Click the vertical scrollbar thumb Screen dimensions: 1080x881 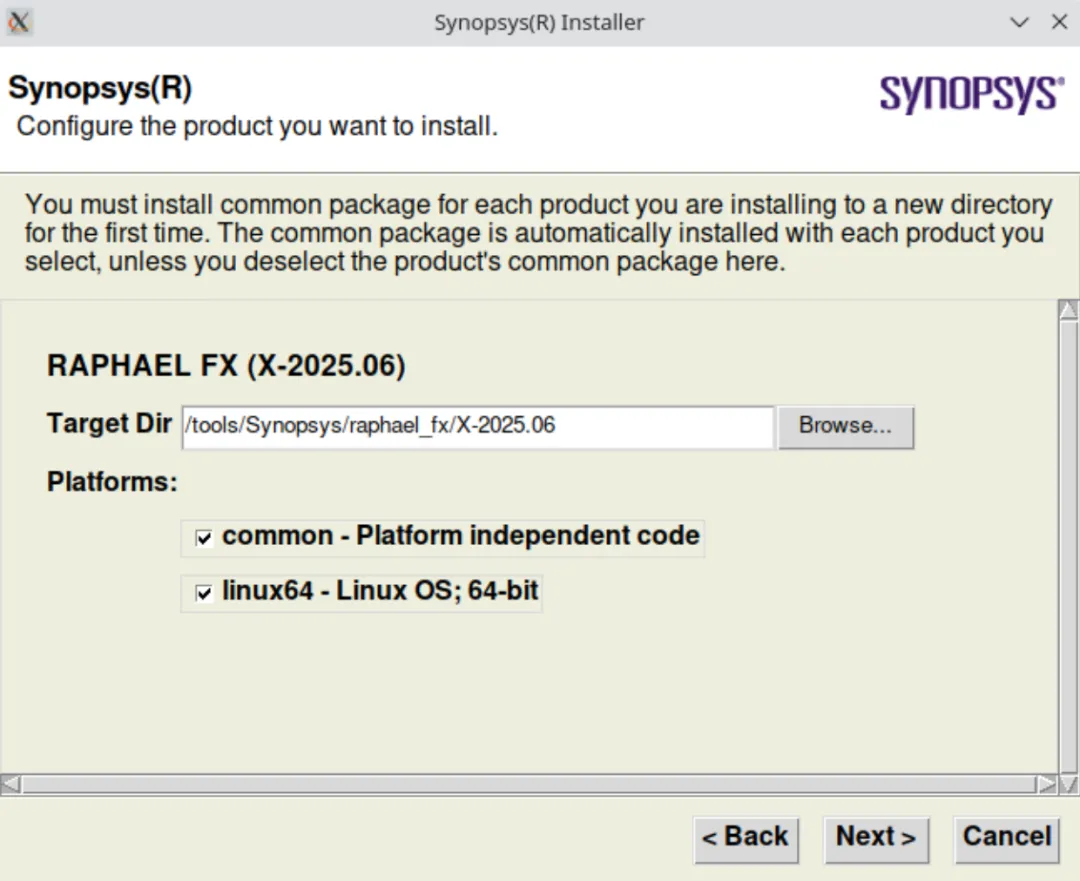[1068, 540]
